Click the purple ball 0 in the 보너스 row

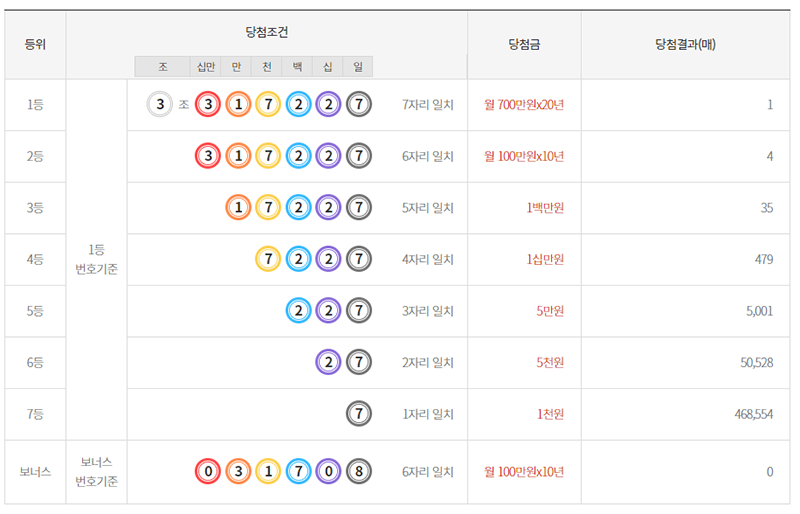point(329,472)
